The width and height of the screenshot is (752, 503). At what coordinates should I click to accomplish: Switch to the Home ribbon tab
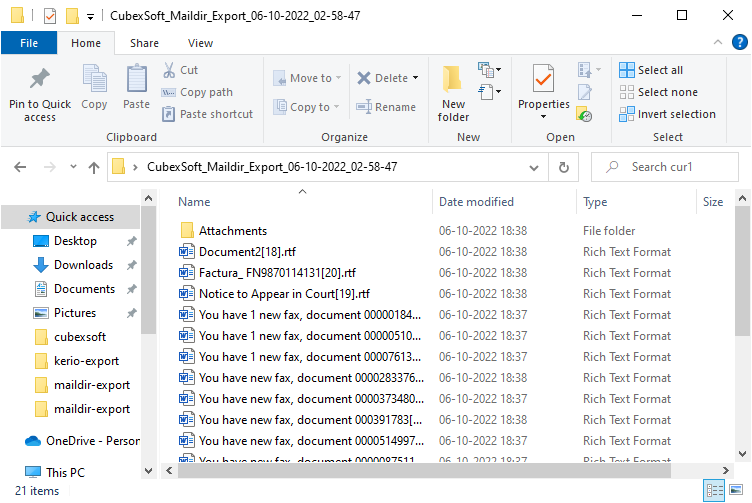86,43
